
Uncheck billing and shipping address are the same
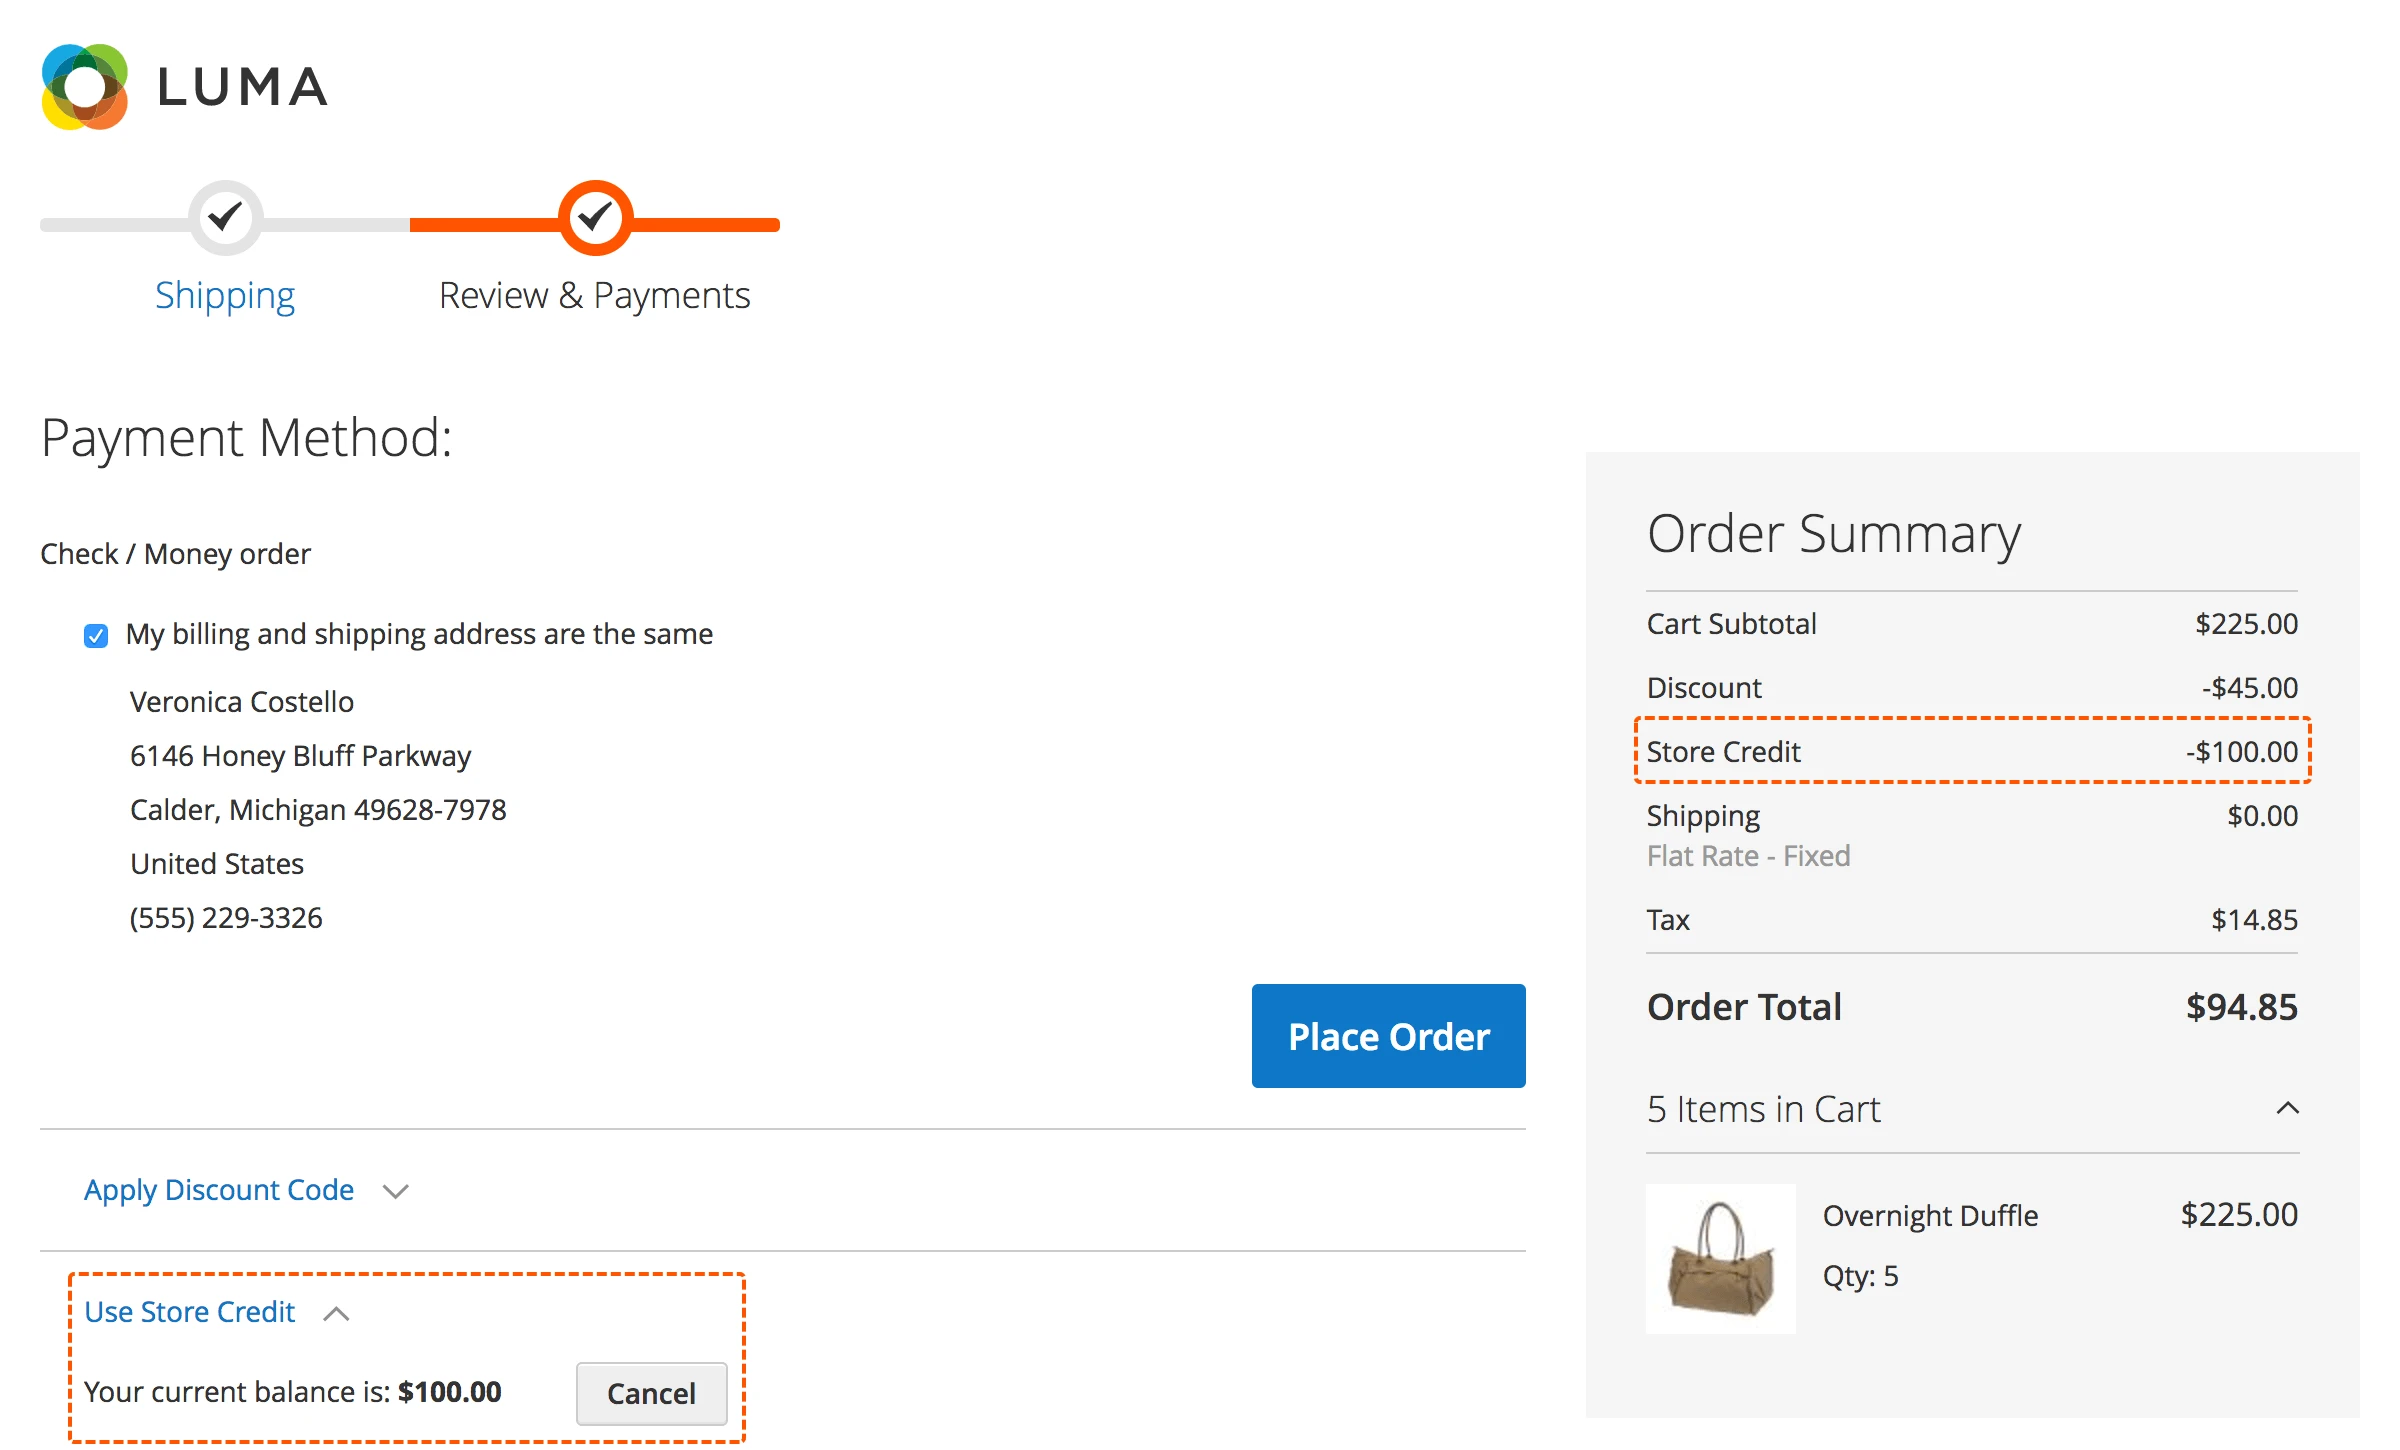click(95, 635)
